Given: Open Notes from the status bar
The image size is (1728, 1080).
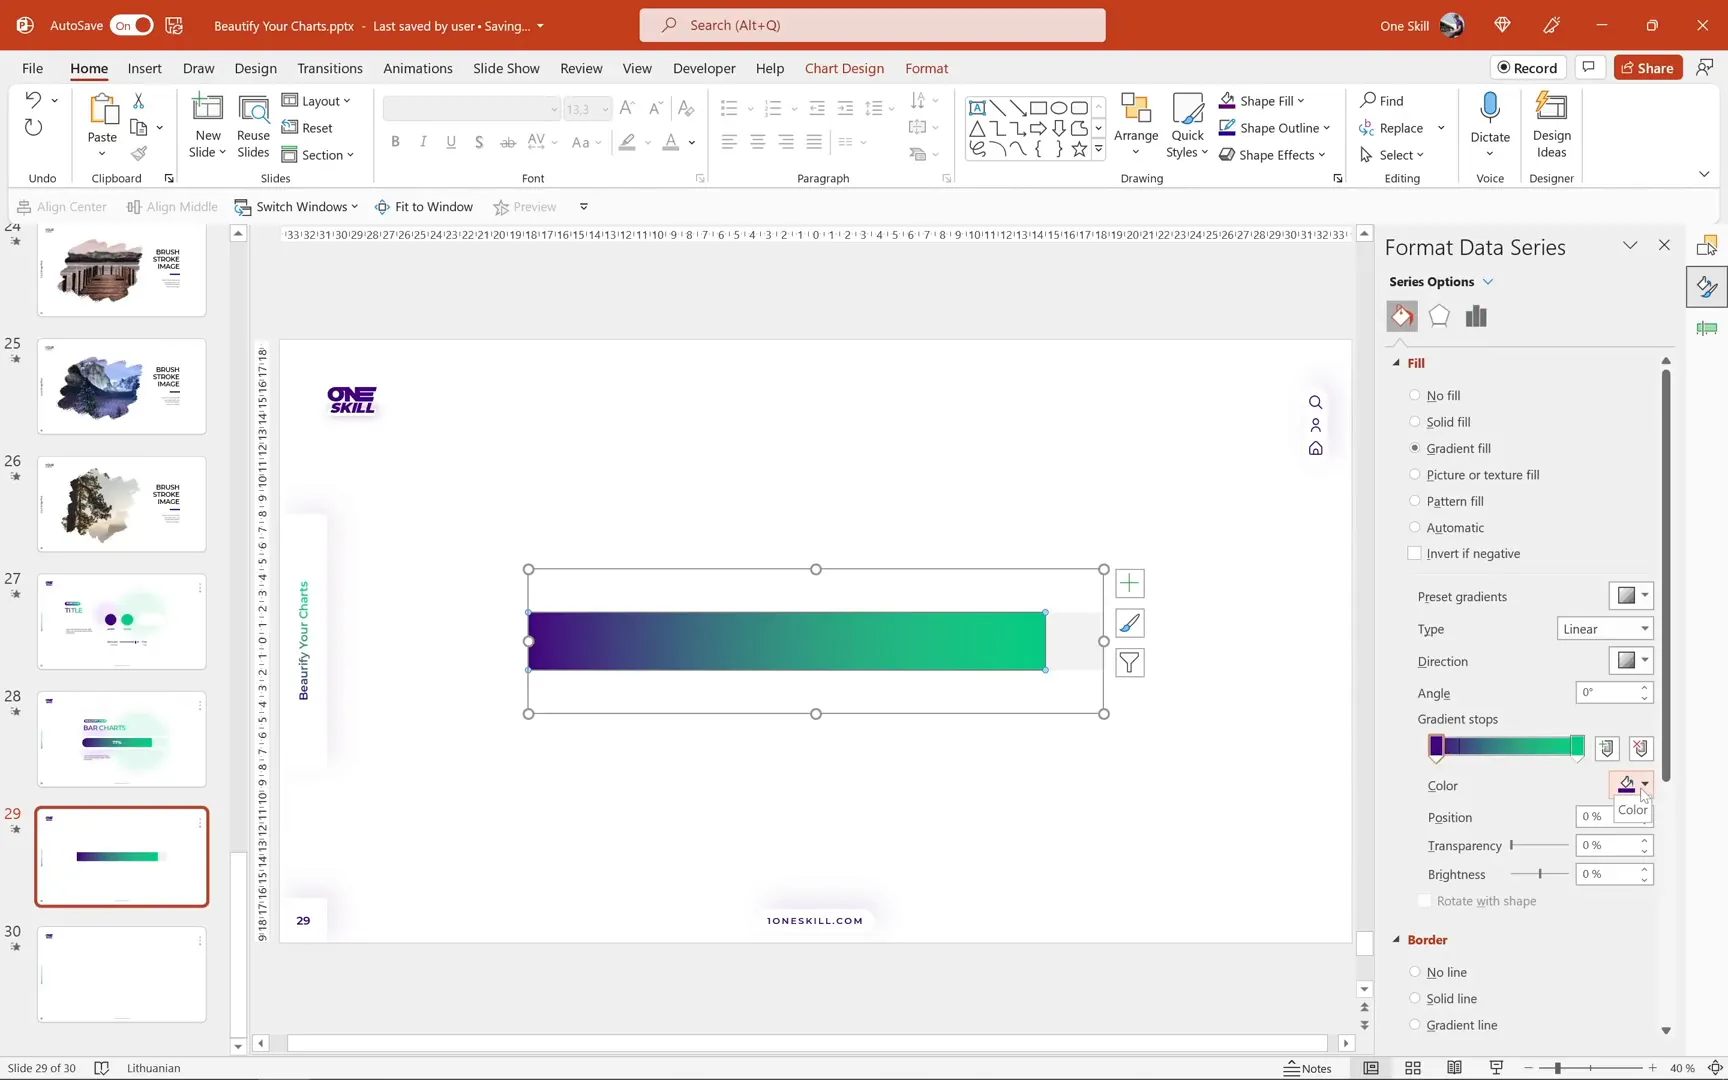Looking at the screenshot, I should click(1308, 1068).
